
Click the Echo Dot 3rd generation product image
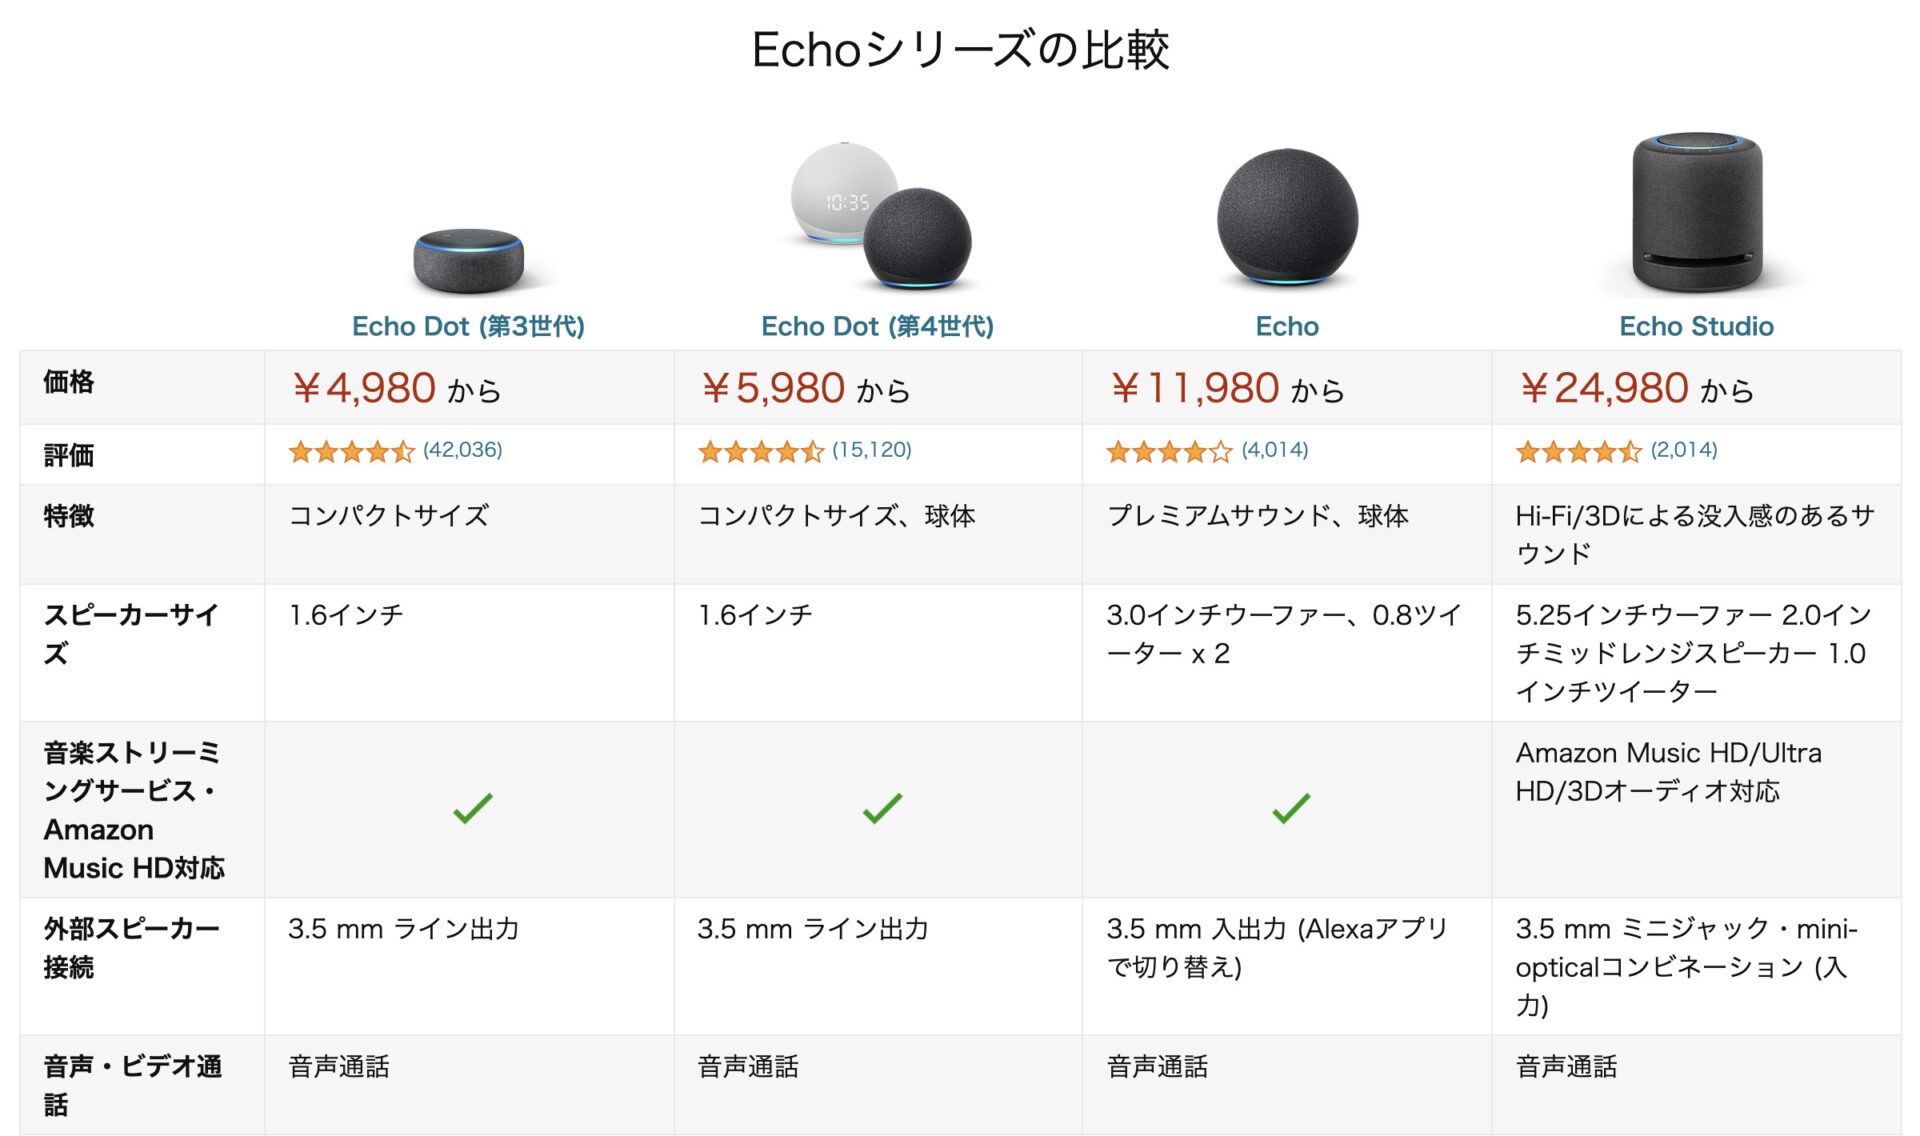(469, 260)
